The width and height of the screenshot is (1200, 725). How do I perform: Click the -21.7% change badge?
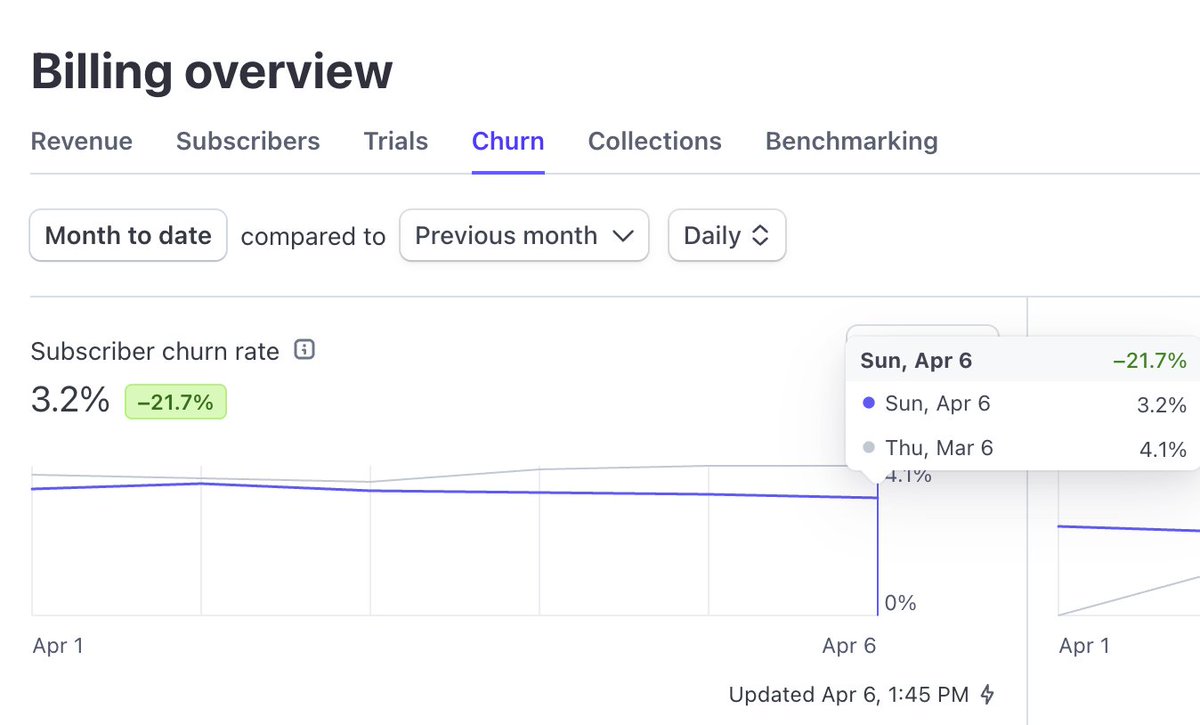pyautogui.click(x=176, y=402)
